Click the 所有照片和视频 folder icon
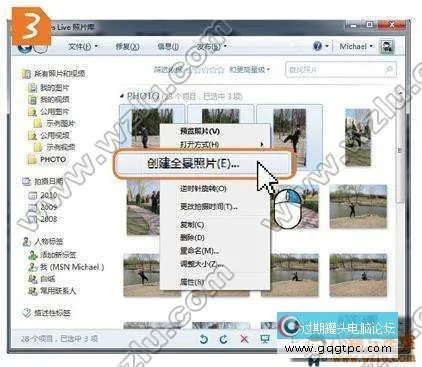The image size is (422, 367). pyautogui.click(x=26, y=74)
